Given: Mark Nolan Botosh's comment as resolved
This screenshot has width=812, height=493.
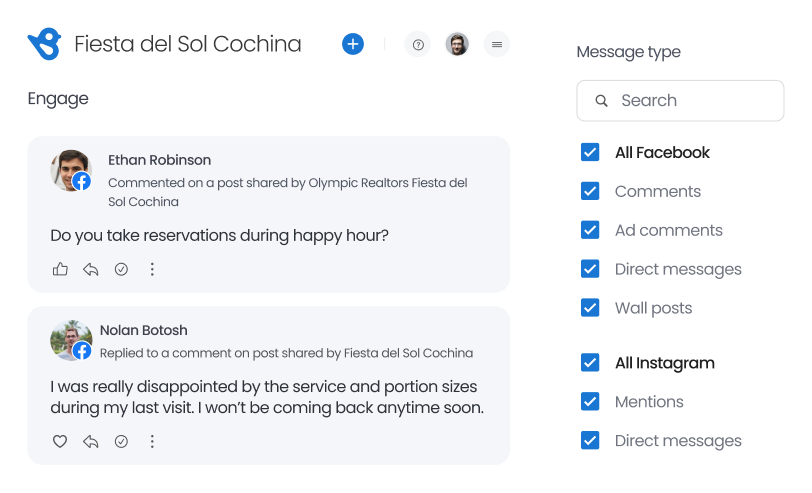Looking at the screenshot, I should (121, 441).
